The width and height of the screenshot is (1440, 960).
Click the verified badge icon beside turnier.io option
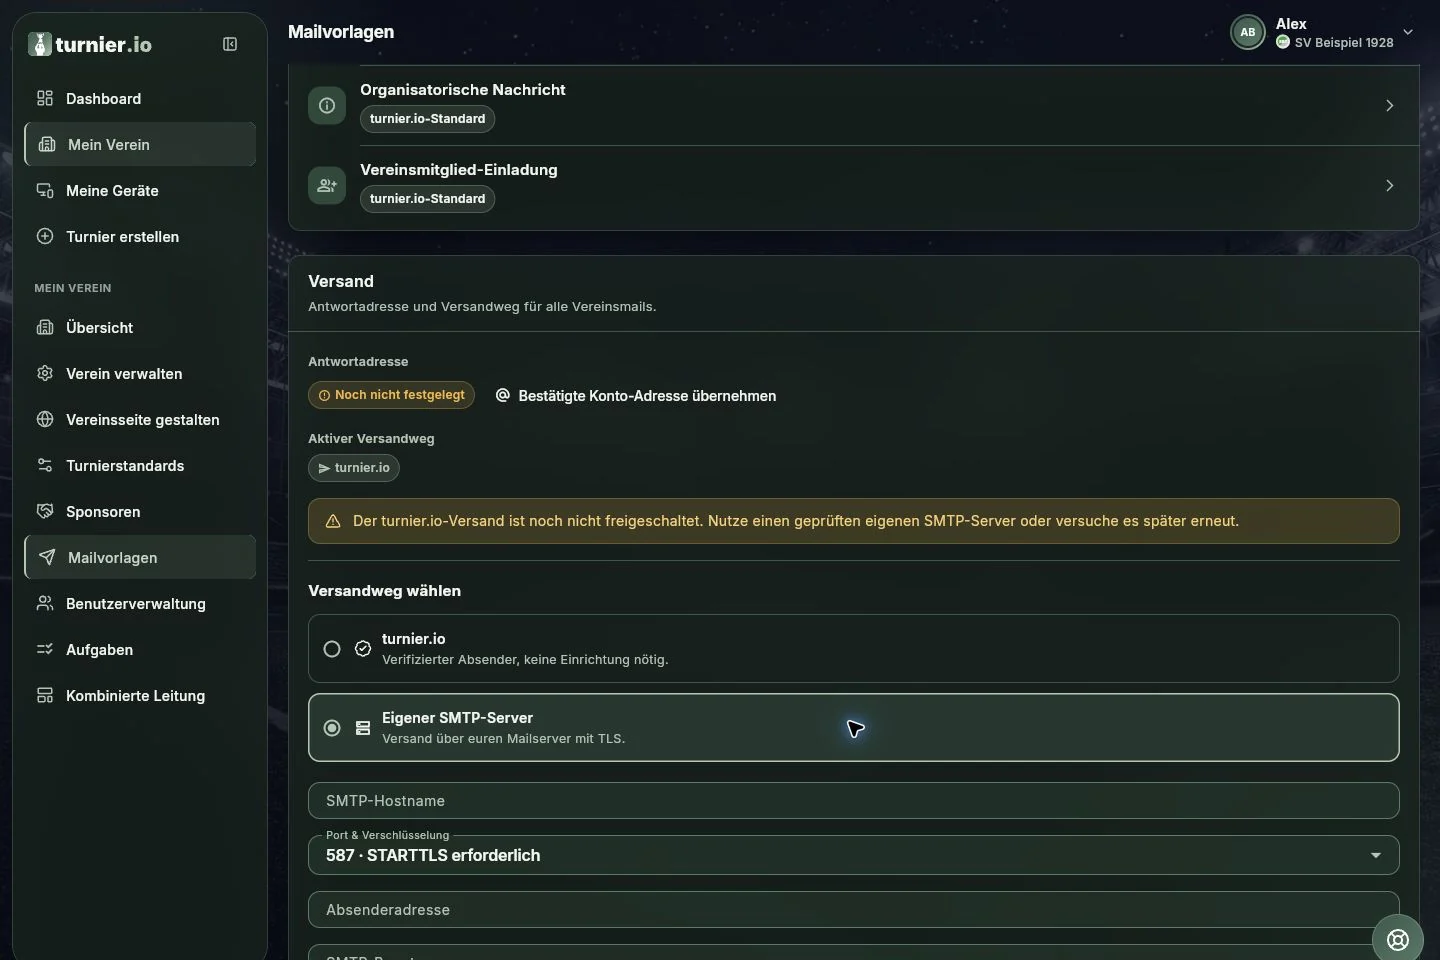coord(363,649)
